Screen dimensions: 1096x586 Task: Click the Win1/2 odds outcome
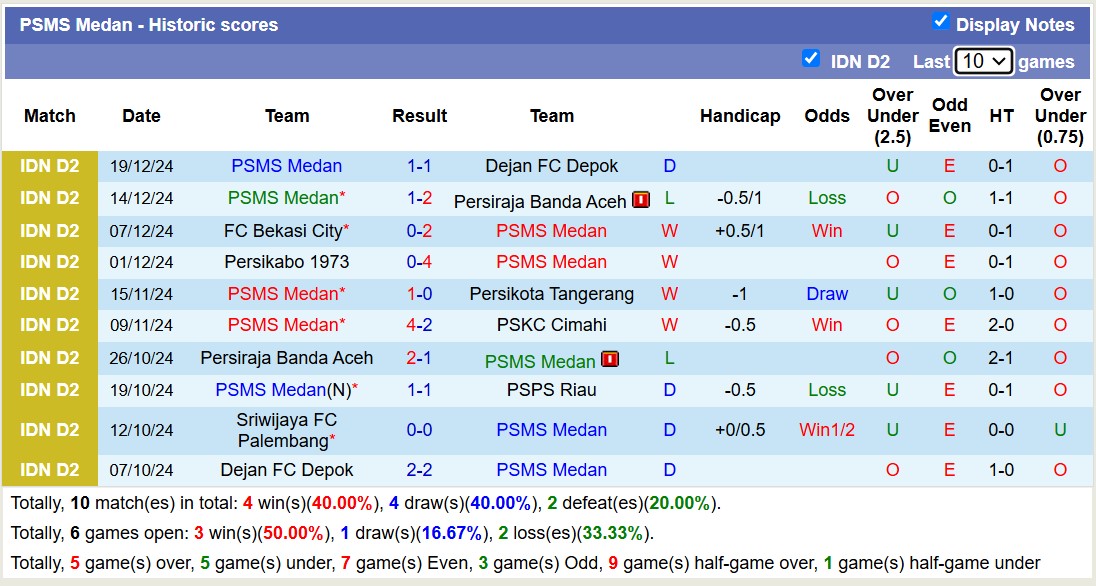pyautogui.click(x=827, y=430)
